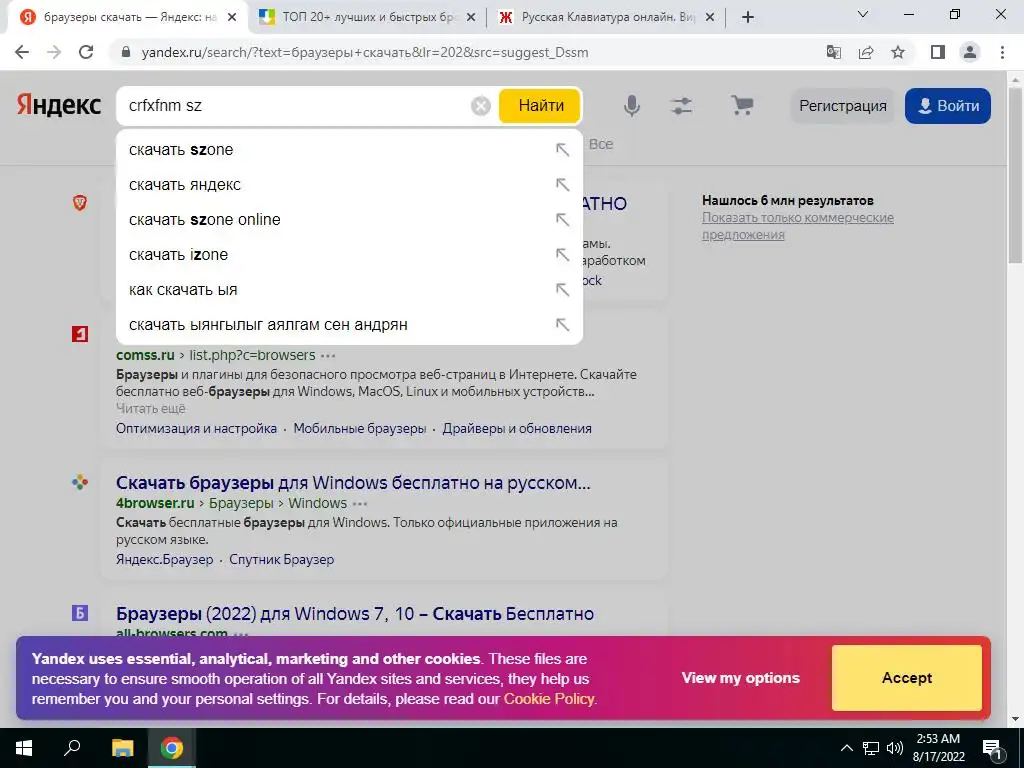Open more options dots for 4browser.ru result

[360, 504]
